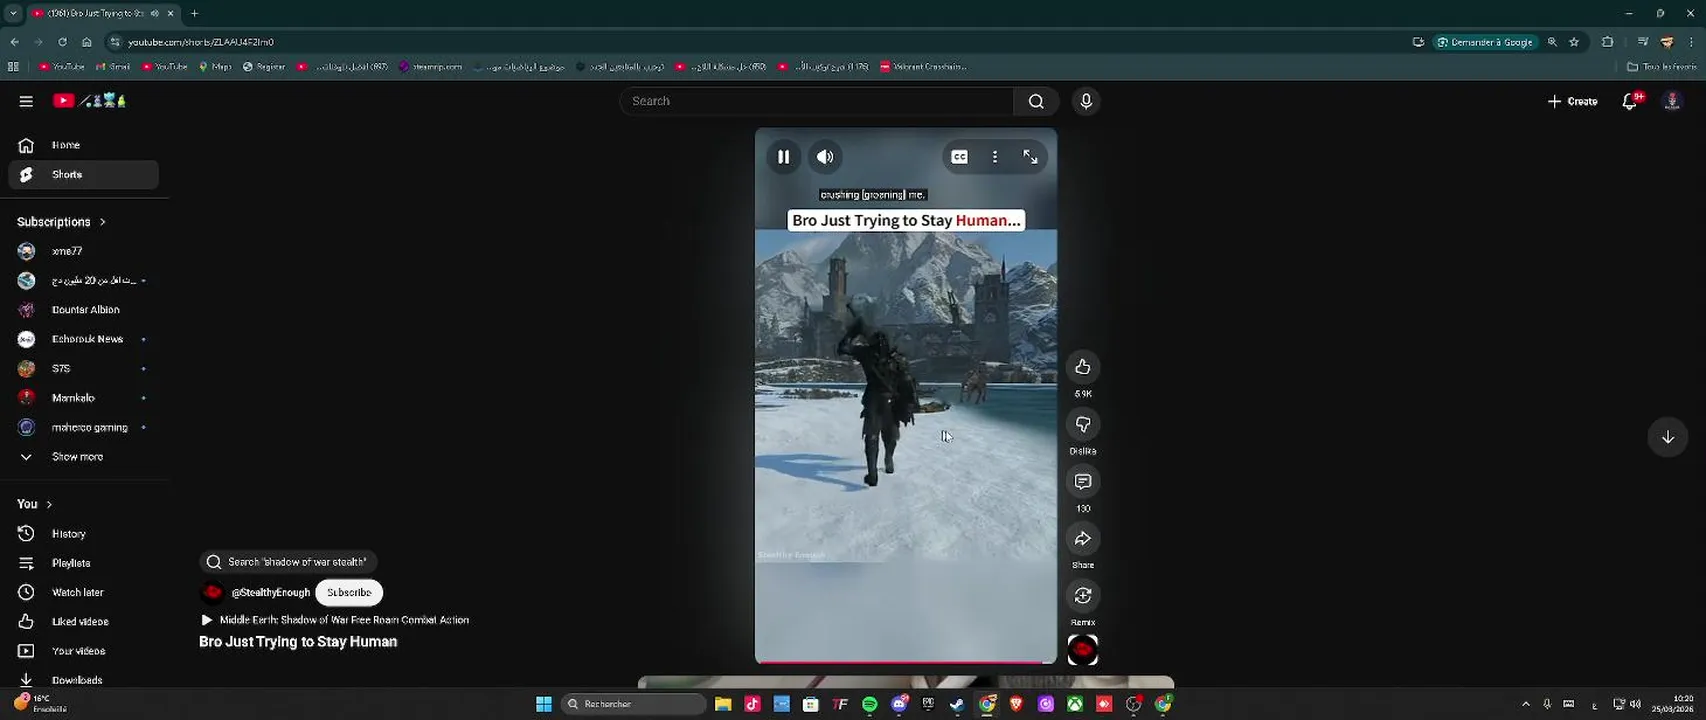Open Steam from the taskbar
This screenshot has height=720, width=1706.
tap(957, 704)
